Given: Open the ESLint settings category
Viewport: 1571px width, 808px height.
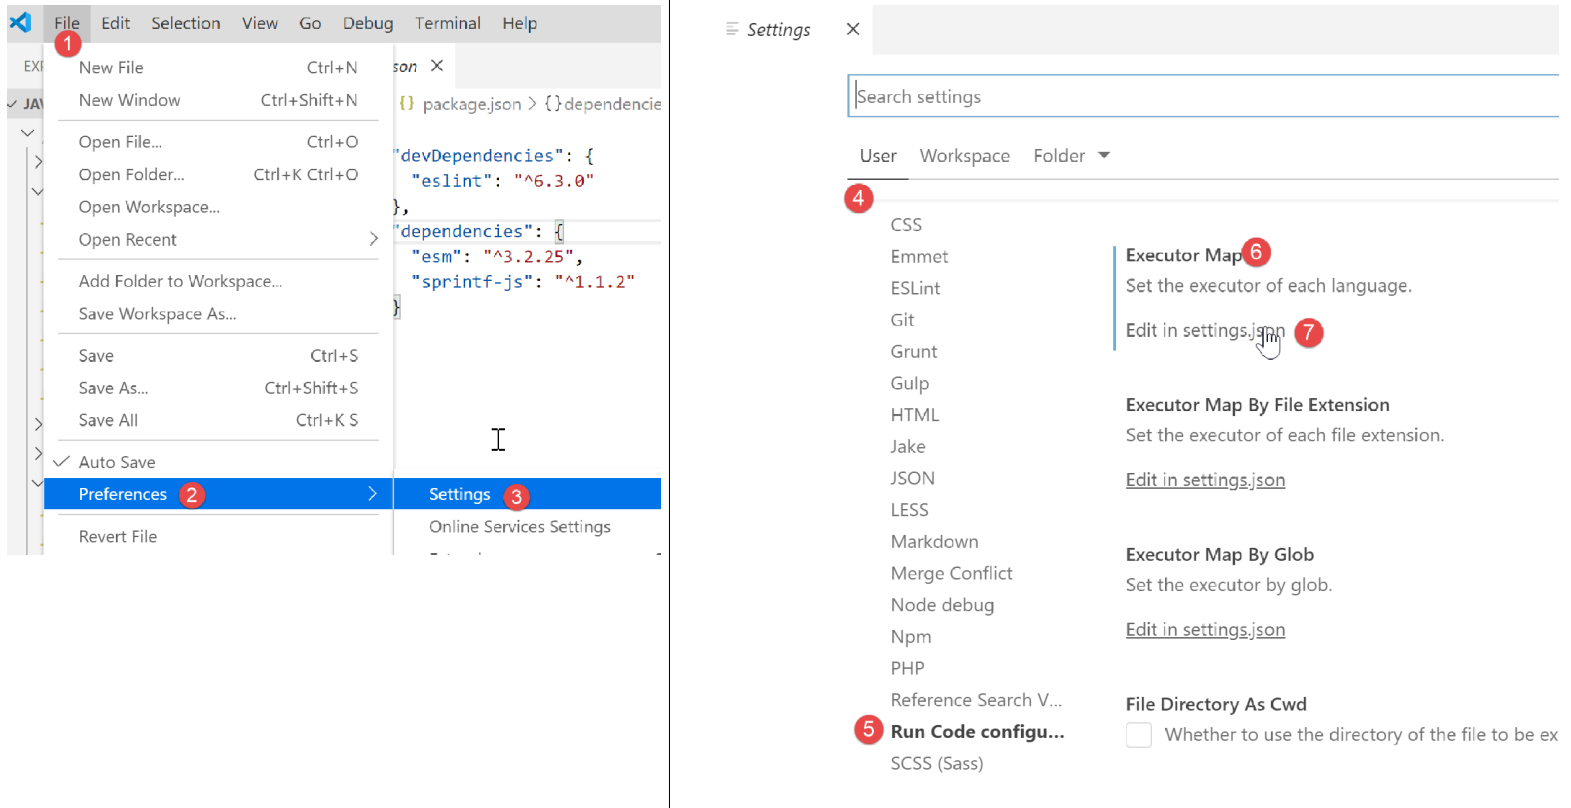Looking at the screenshot, I should click(915, 288).
